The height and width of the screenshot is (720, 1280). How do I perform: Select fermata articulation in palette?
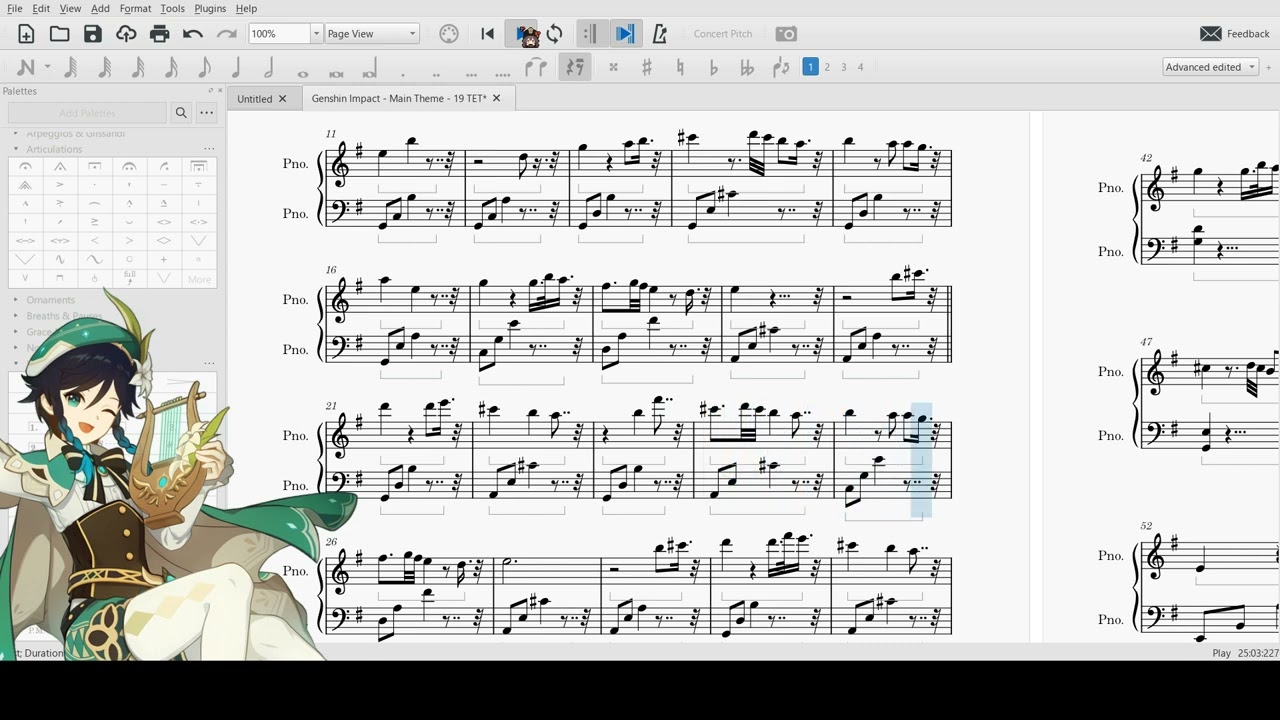[x=25, y=166]
